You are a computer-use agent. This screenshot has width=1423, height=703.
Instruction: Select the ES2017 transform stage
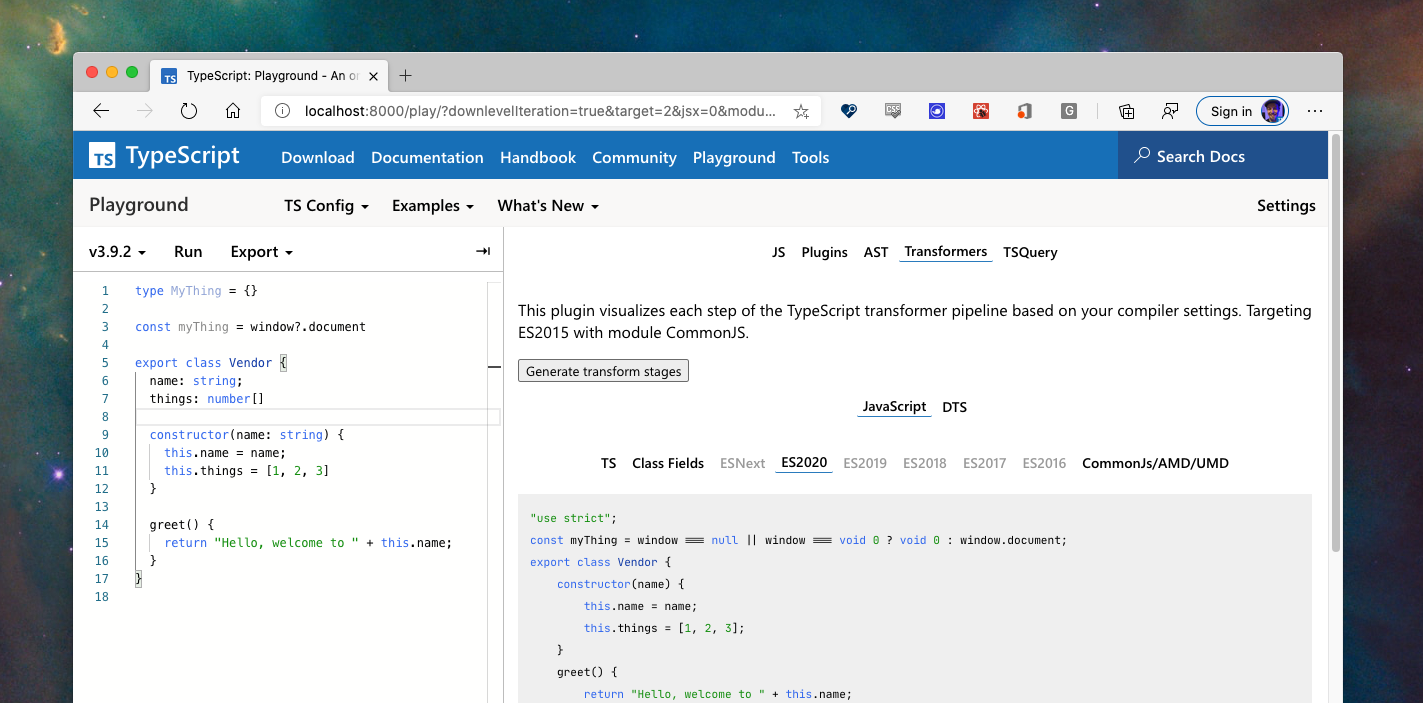click(985, 463)
